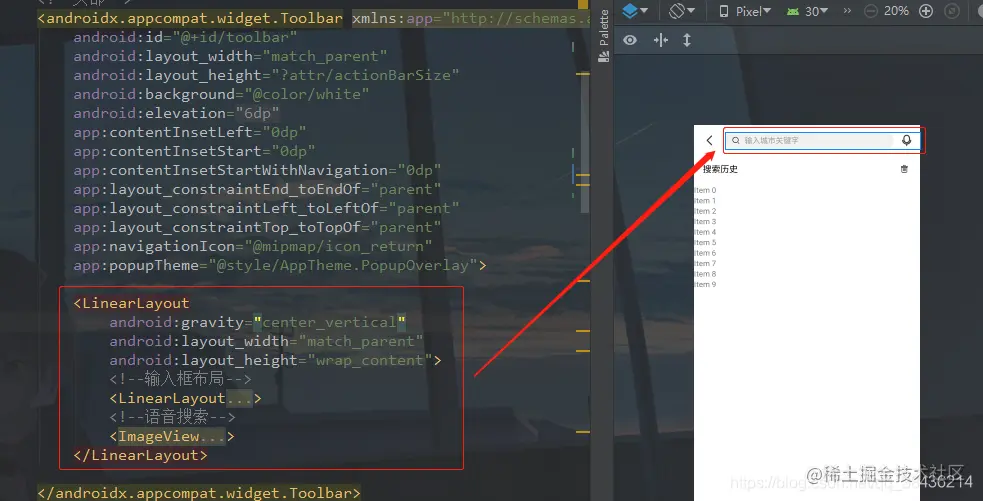The height and width of the screenshot is (501, 983).
Task: Toggle the eye view options icon
Action: (x=630, y=40)
